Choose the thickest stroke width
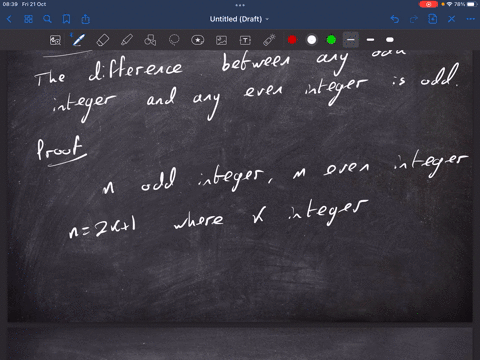Image resolution: width=480 pixels, height=360 pixels. (x=390, y=40)
